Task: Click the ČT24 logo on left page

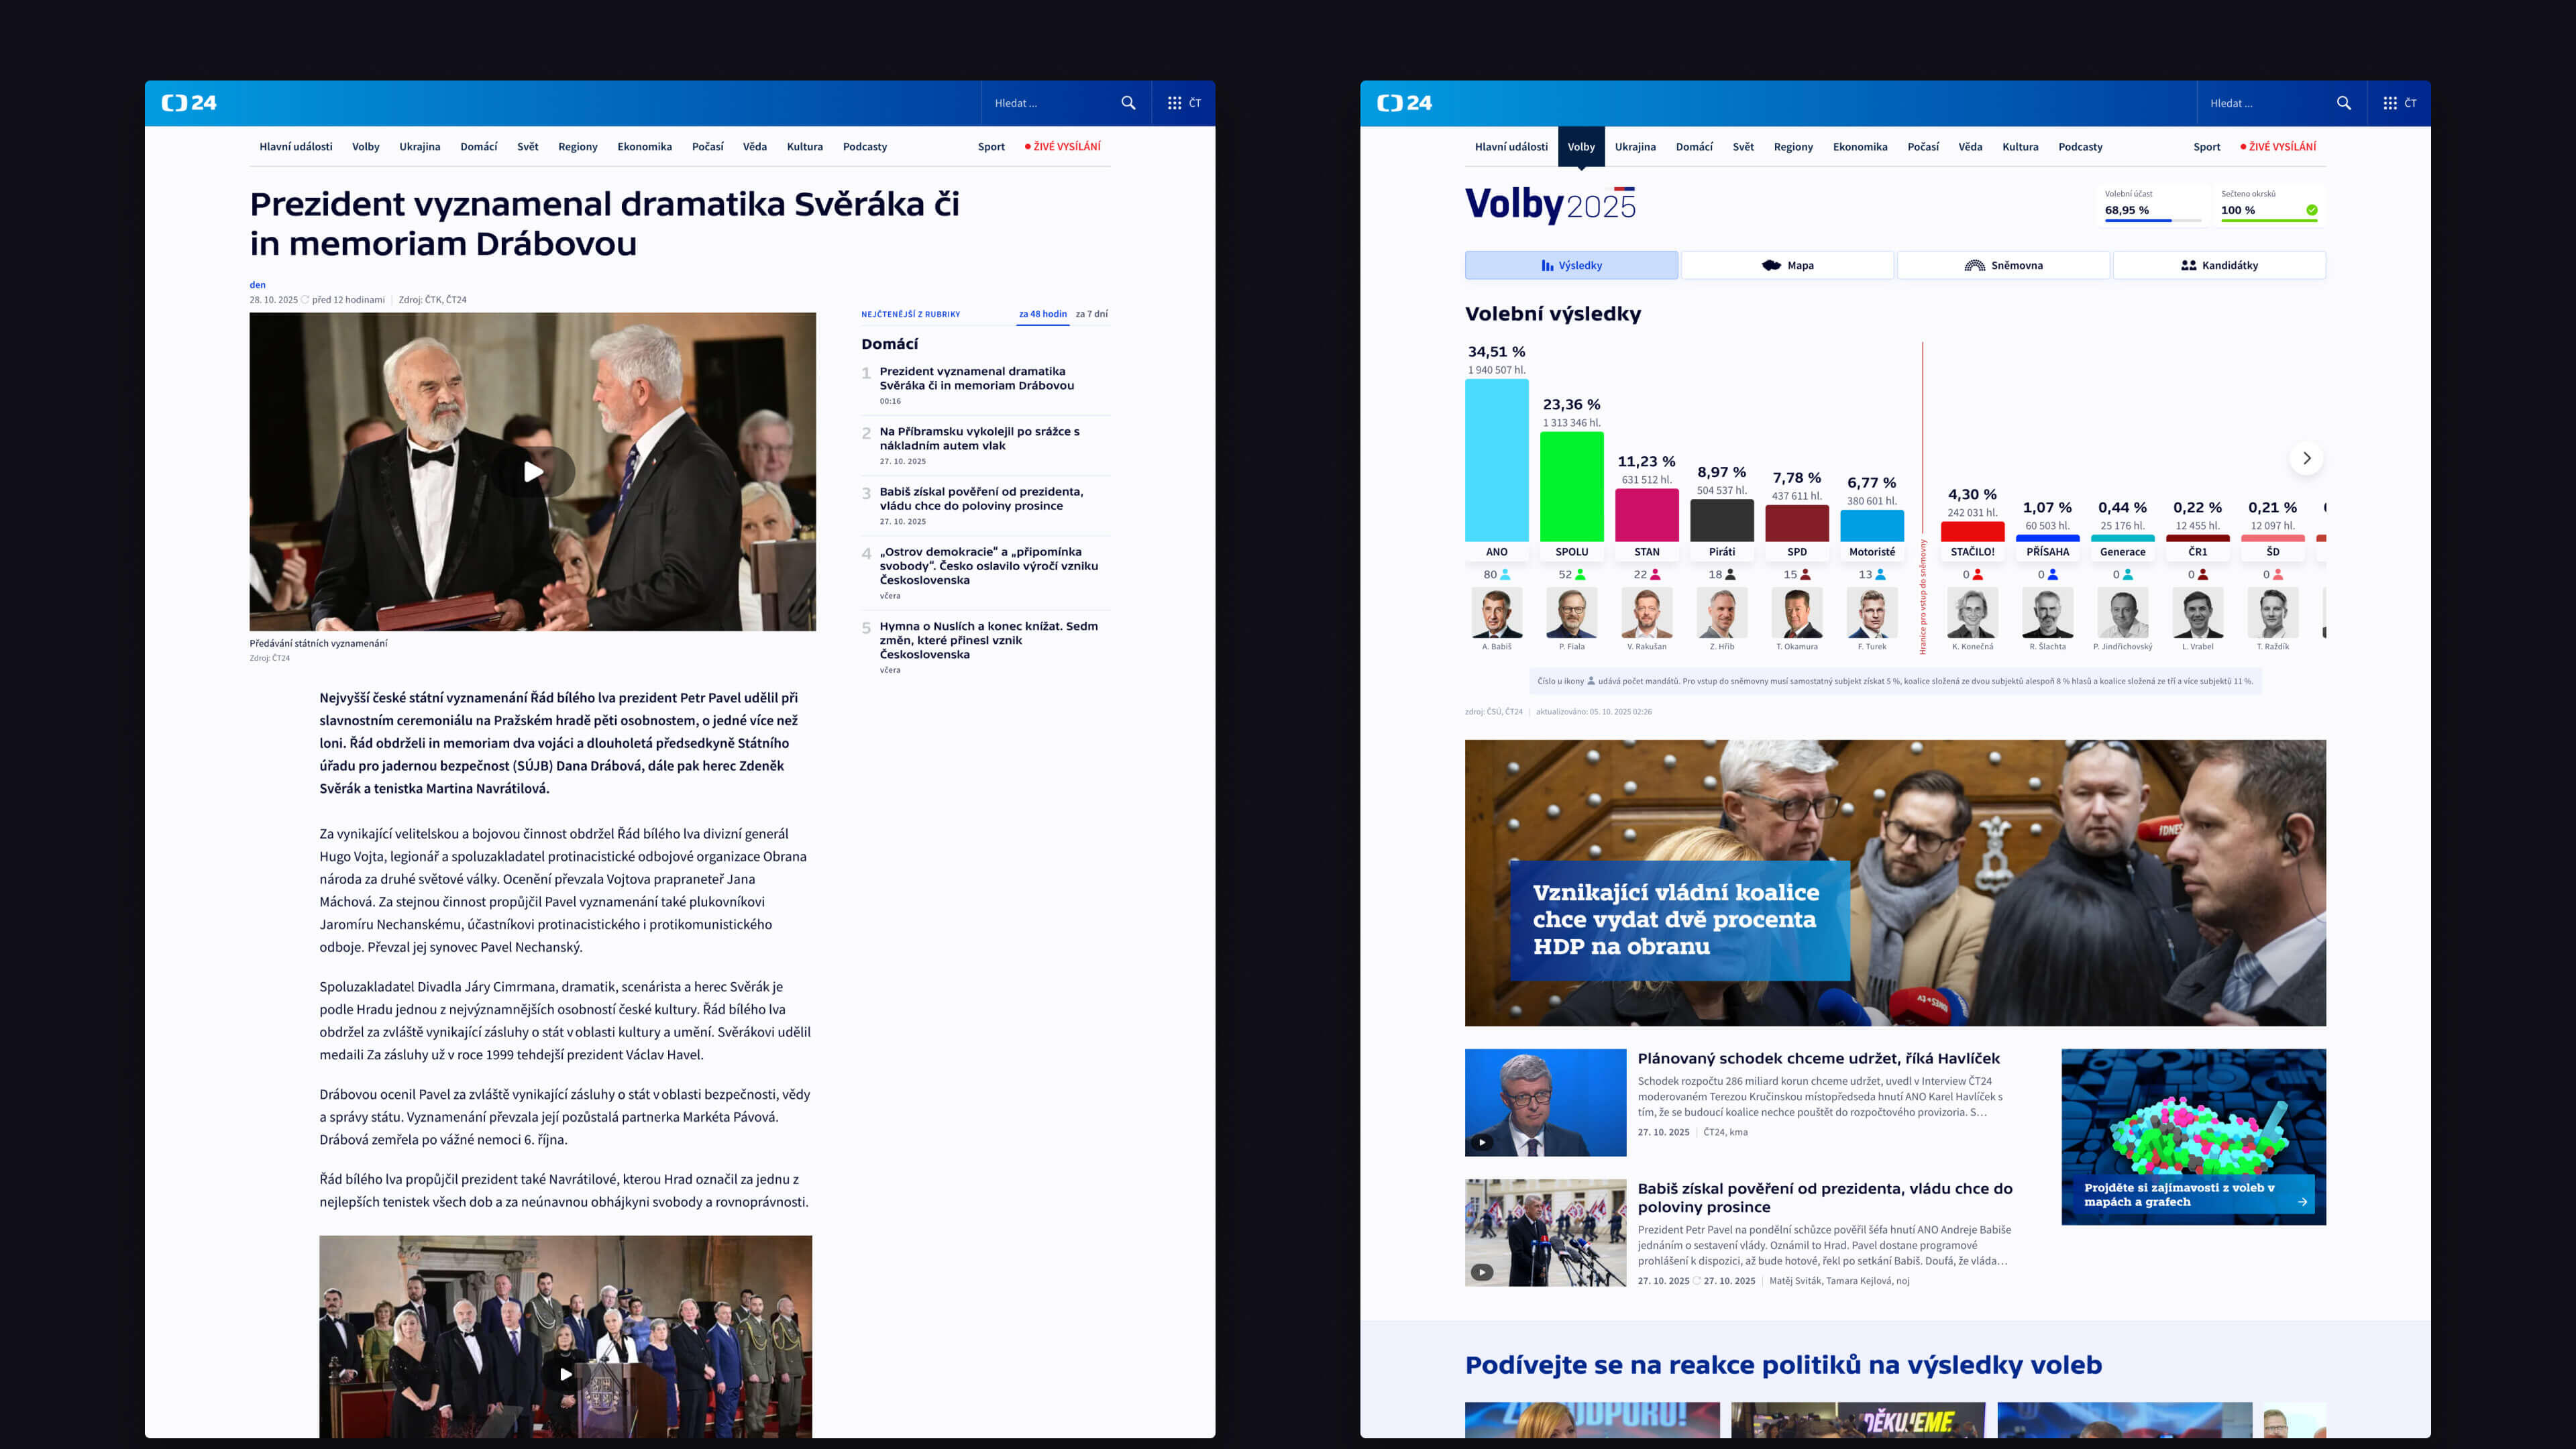Action: [189, 103]
